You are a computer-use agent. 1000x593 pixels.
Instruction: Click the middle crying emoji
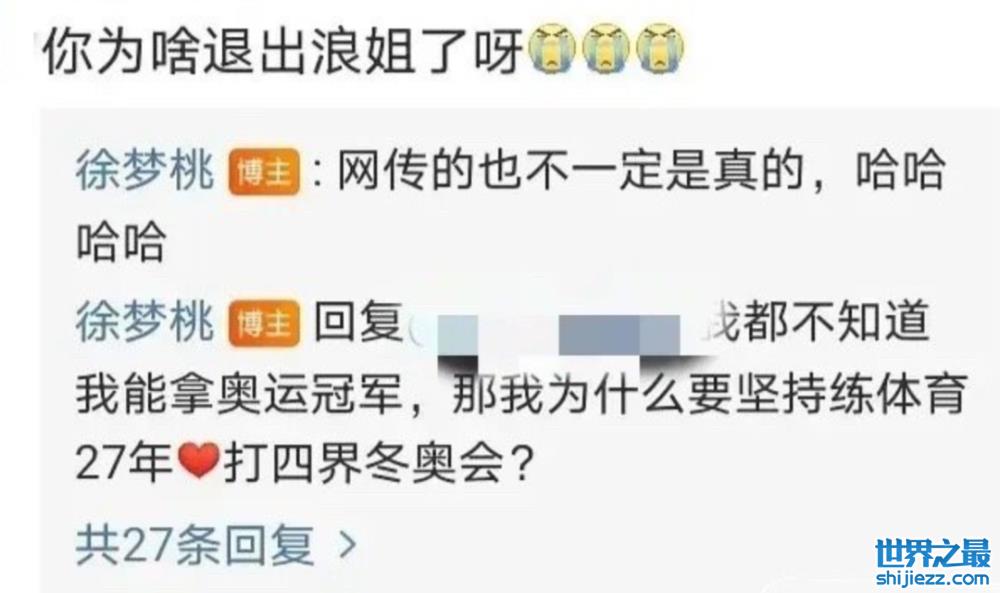coord(606,49)
